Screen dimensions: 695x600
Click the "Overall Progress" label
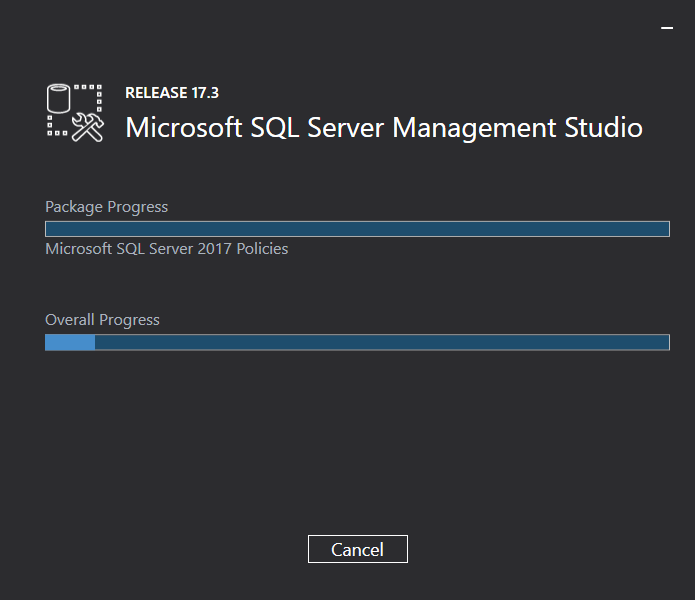tap(102, 320)
